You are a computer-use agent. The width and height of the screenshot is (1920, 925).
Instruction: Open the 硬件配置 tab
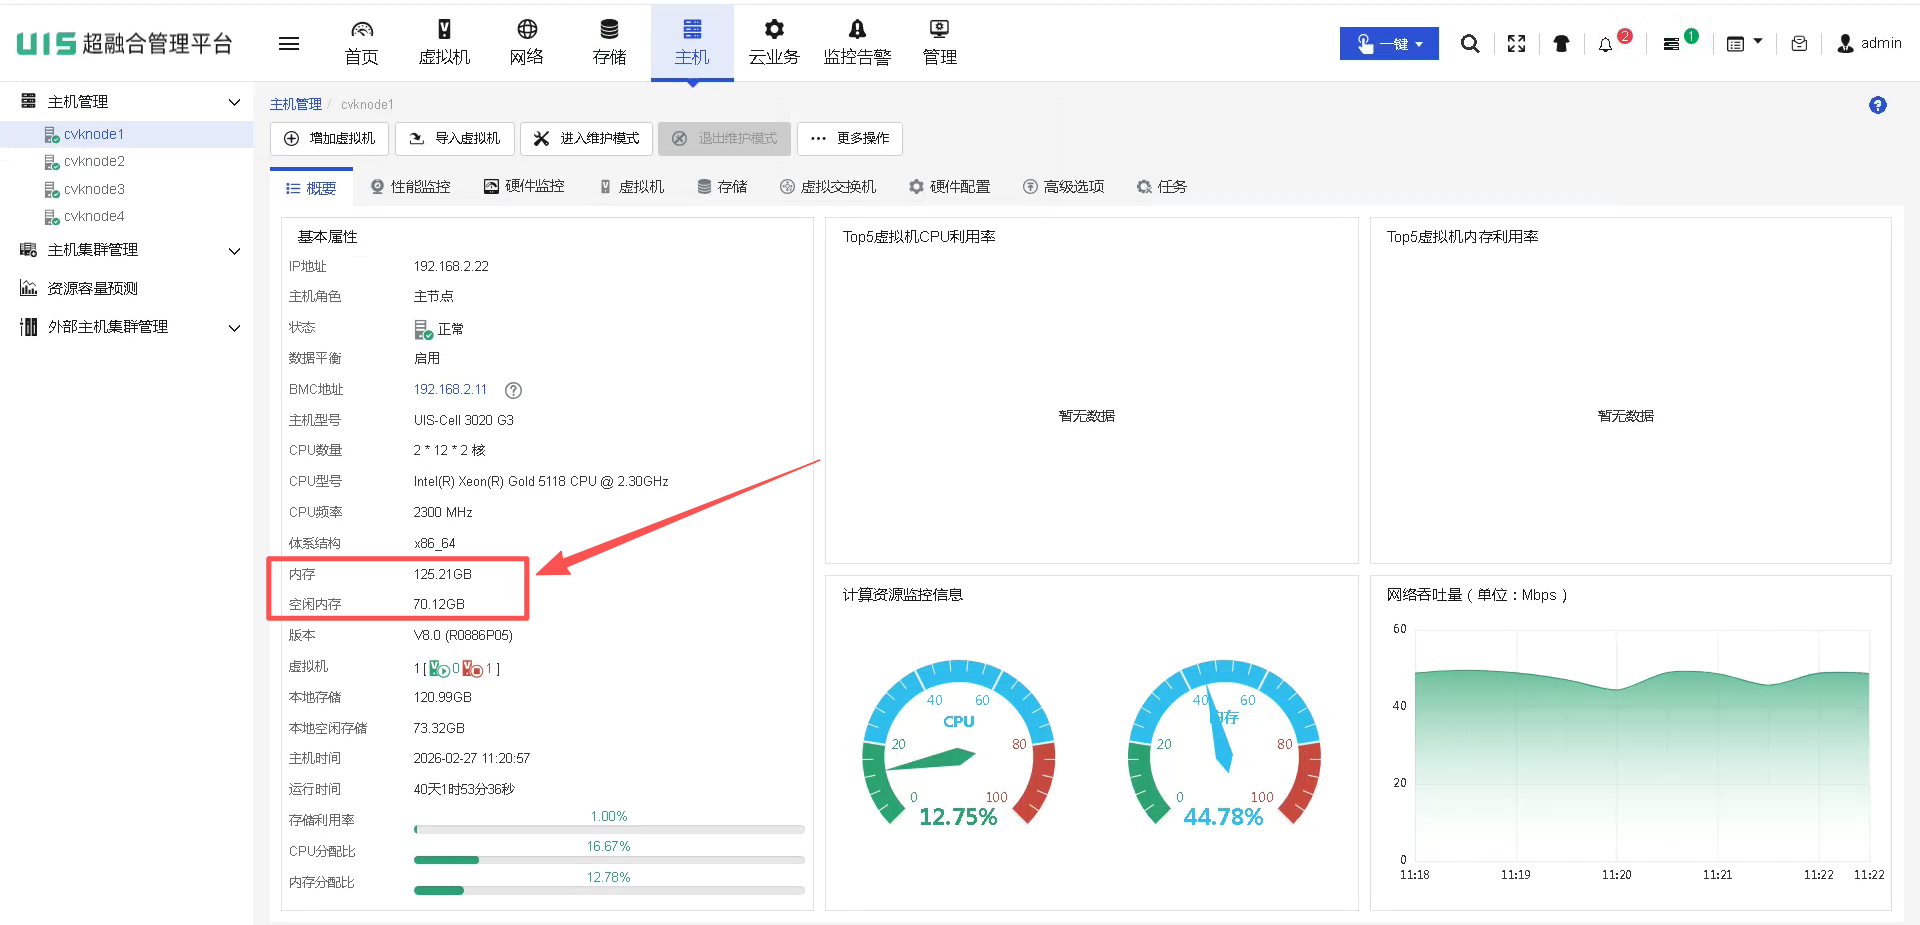click(x=949, y=187)
